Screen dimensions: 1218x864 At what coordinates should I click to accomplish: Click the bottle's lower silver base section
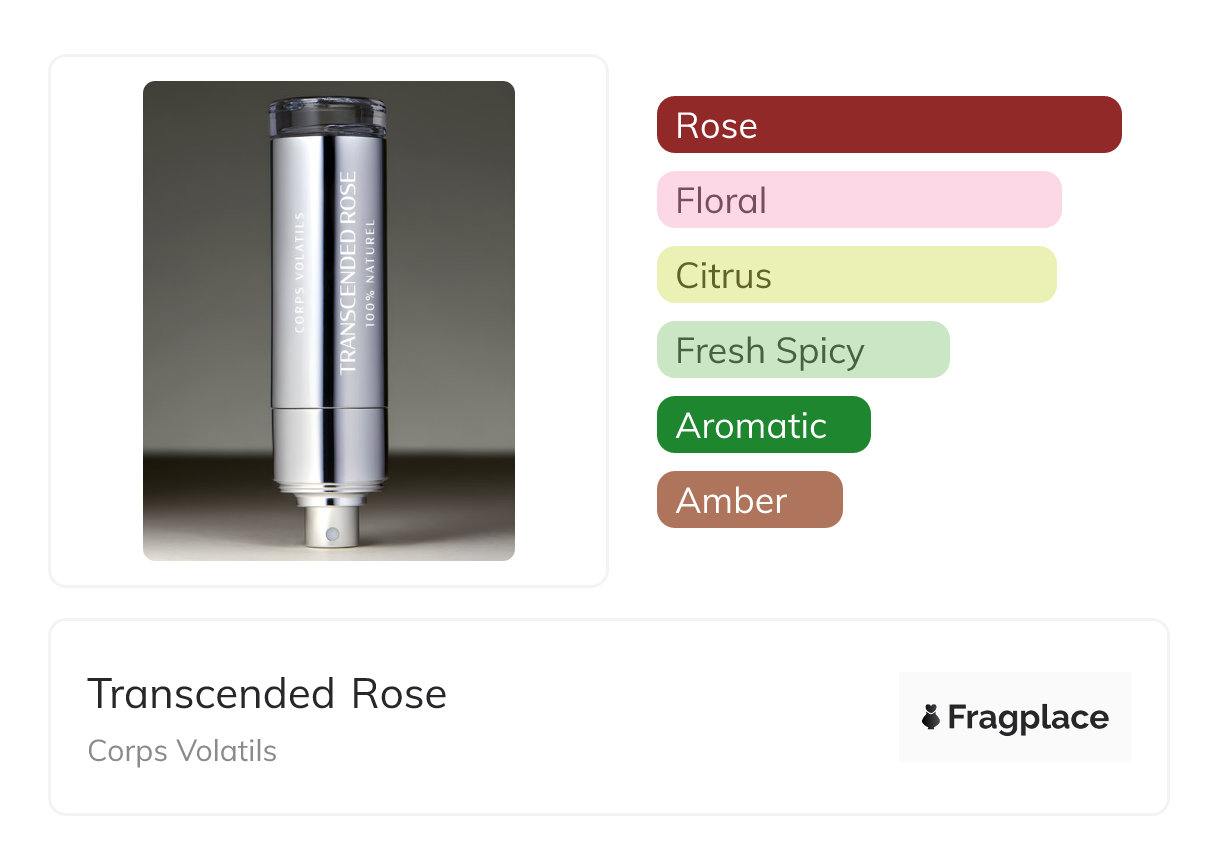coord(327,443)
